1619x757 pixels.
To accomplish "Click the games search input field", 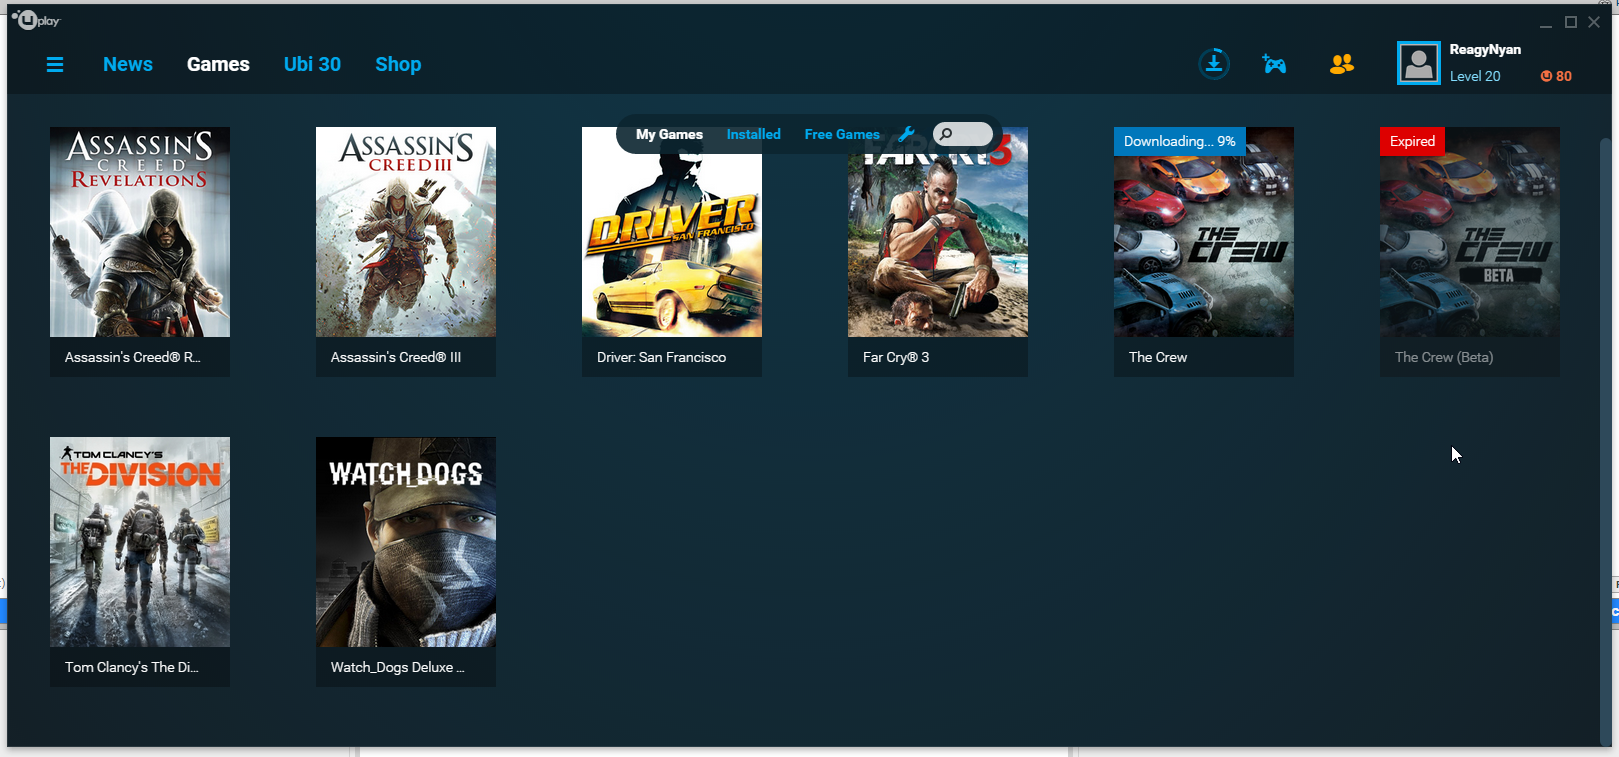I will [963, 134].
